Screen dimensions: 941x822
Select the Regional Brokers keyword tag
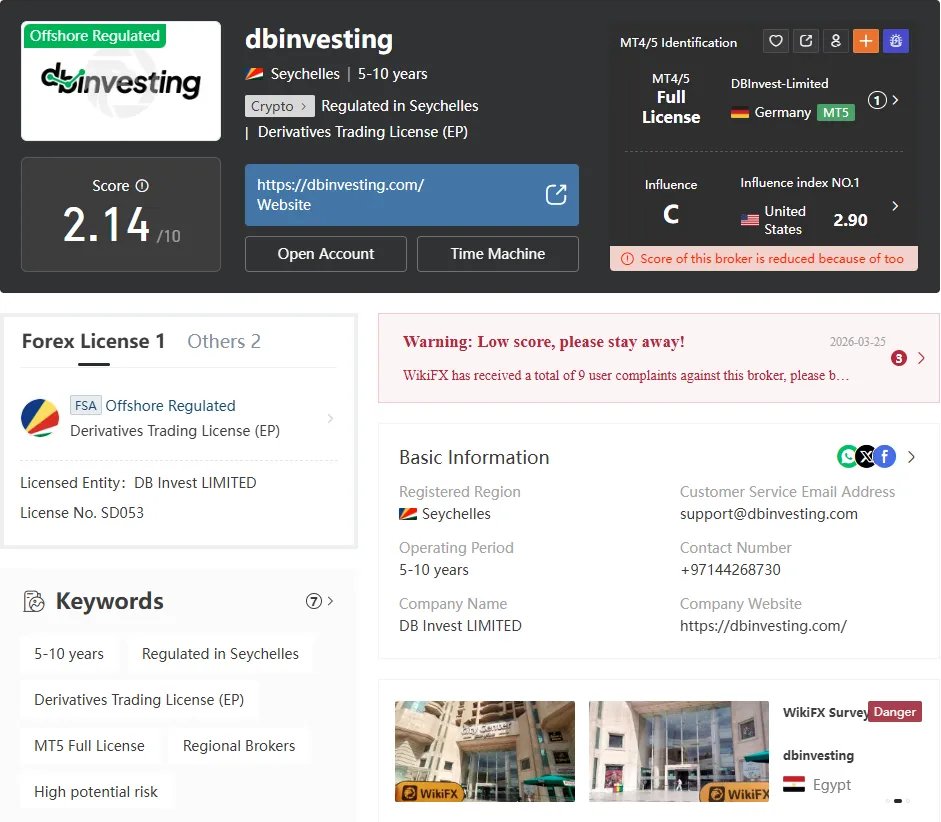click(239, 746)
